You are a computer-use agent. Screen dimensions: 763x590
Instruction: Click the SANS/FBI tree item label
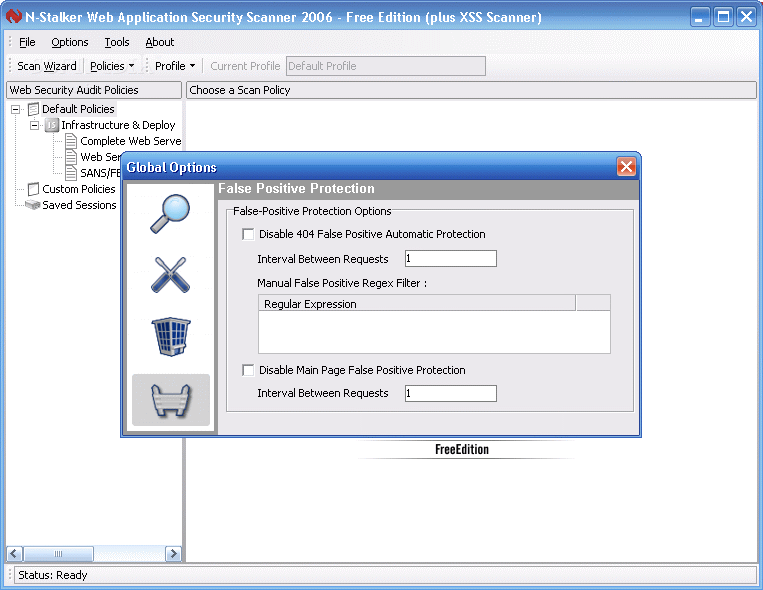pyautogui.click(x=100, y=173)
